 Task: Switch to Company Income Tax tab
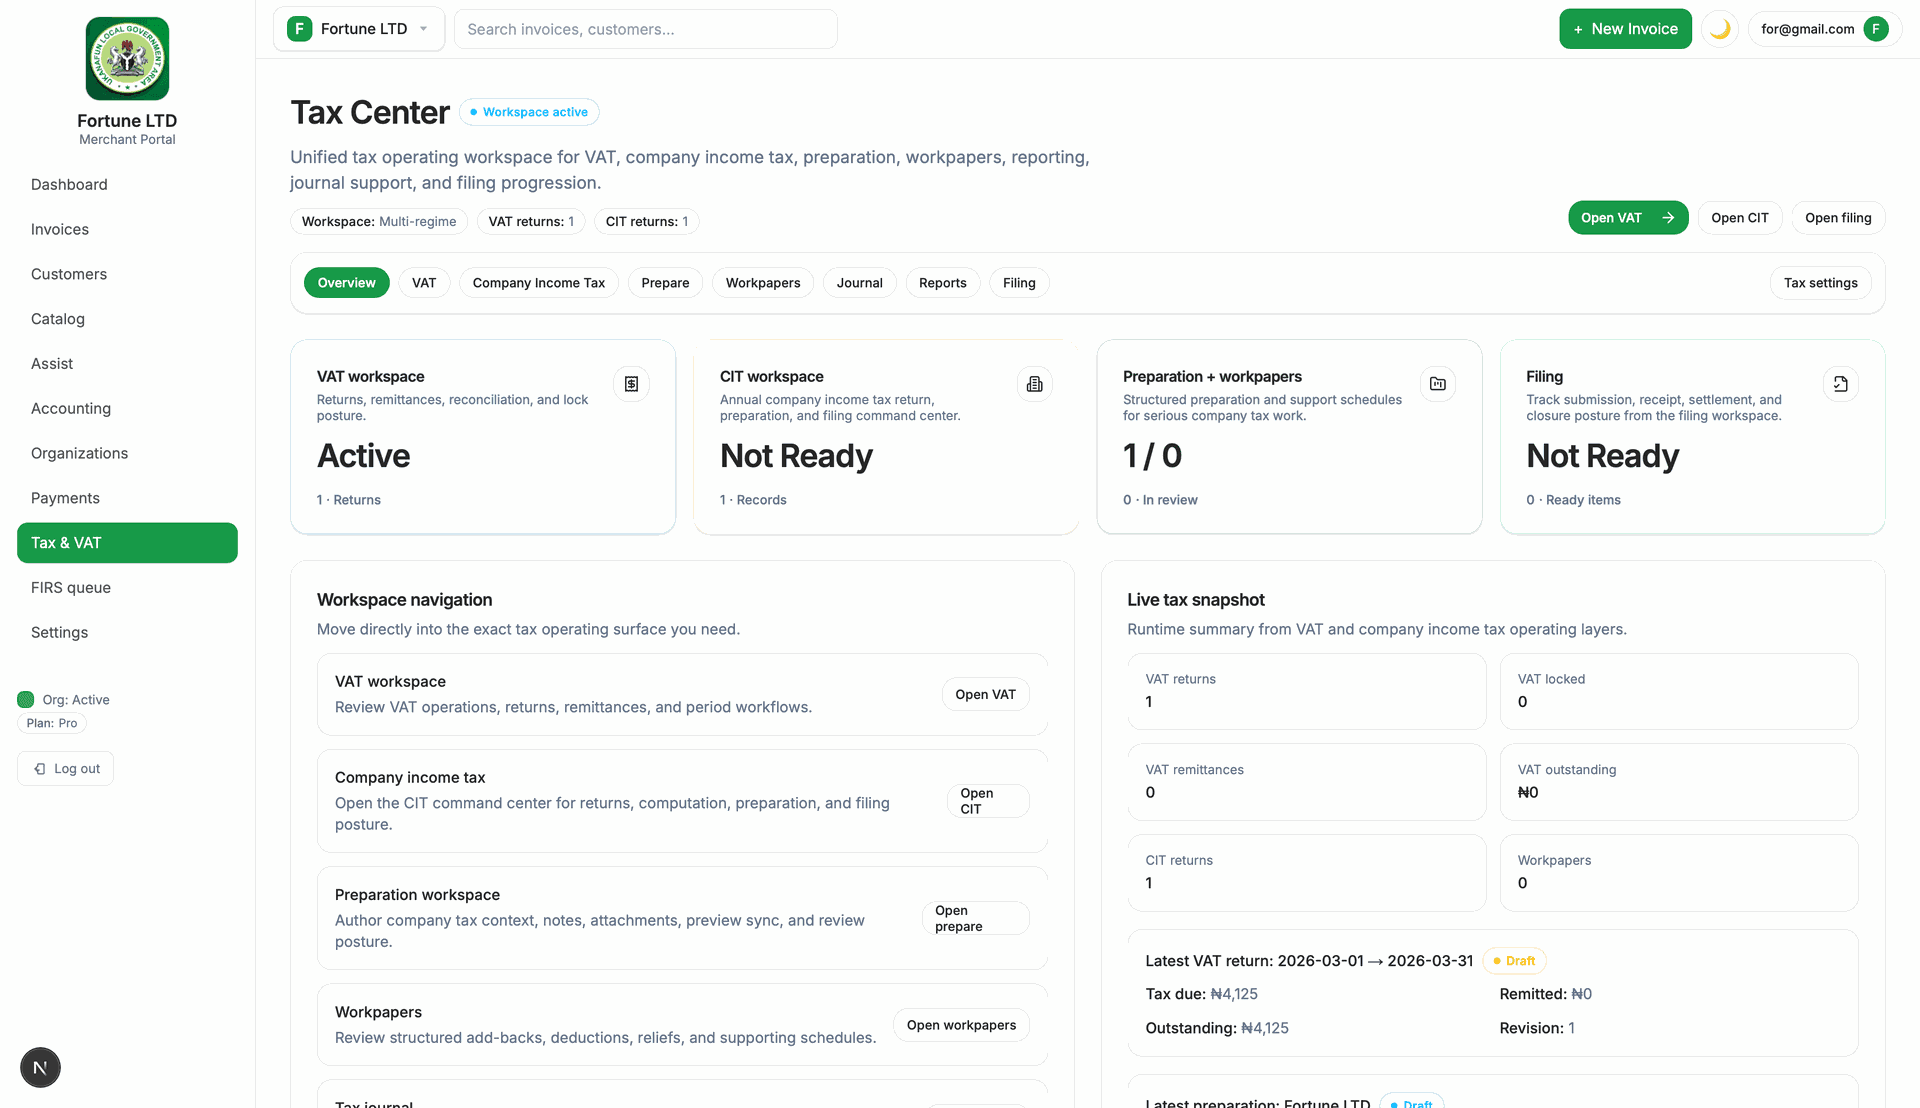click(x=539, y=283)
